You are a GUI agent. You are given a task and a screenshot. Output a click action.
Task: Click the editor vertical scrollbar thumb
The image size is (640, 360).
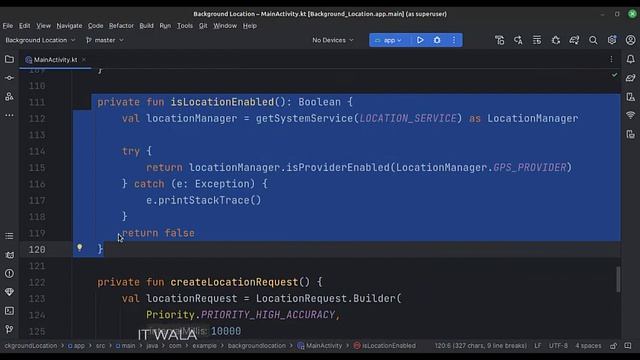click(618, 279)
